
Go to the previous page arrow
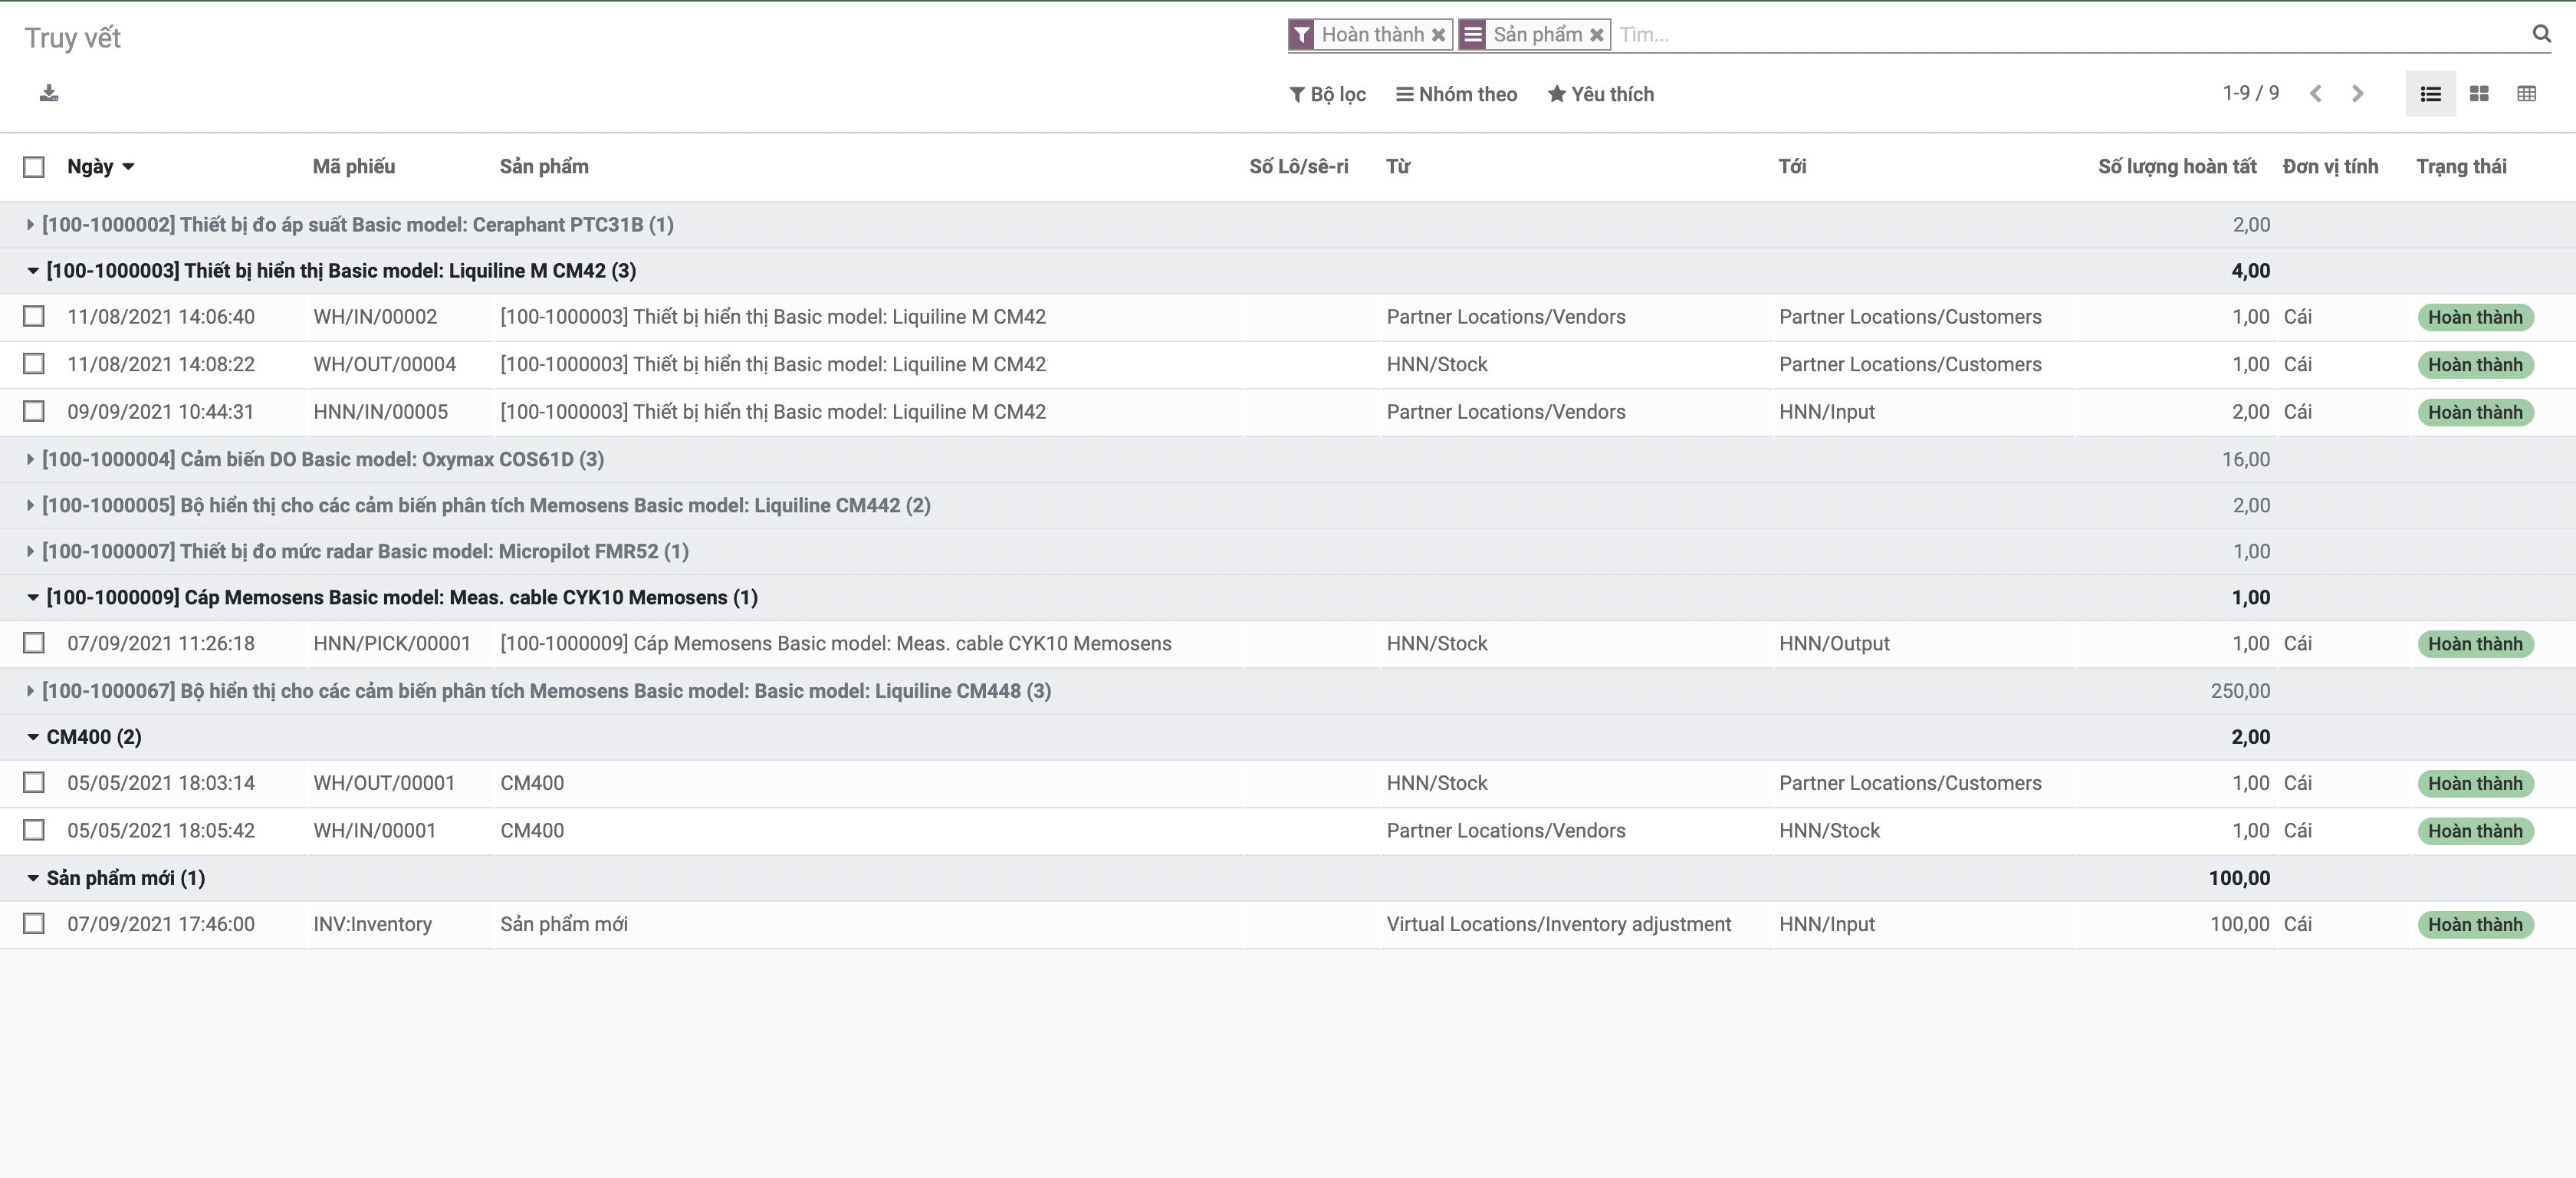pos(2316,94)
